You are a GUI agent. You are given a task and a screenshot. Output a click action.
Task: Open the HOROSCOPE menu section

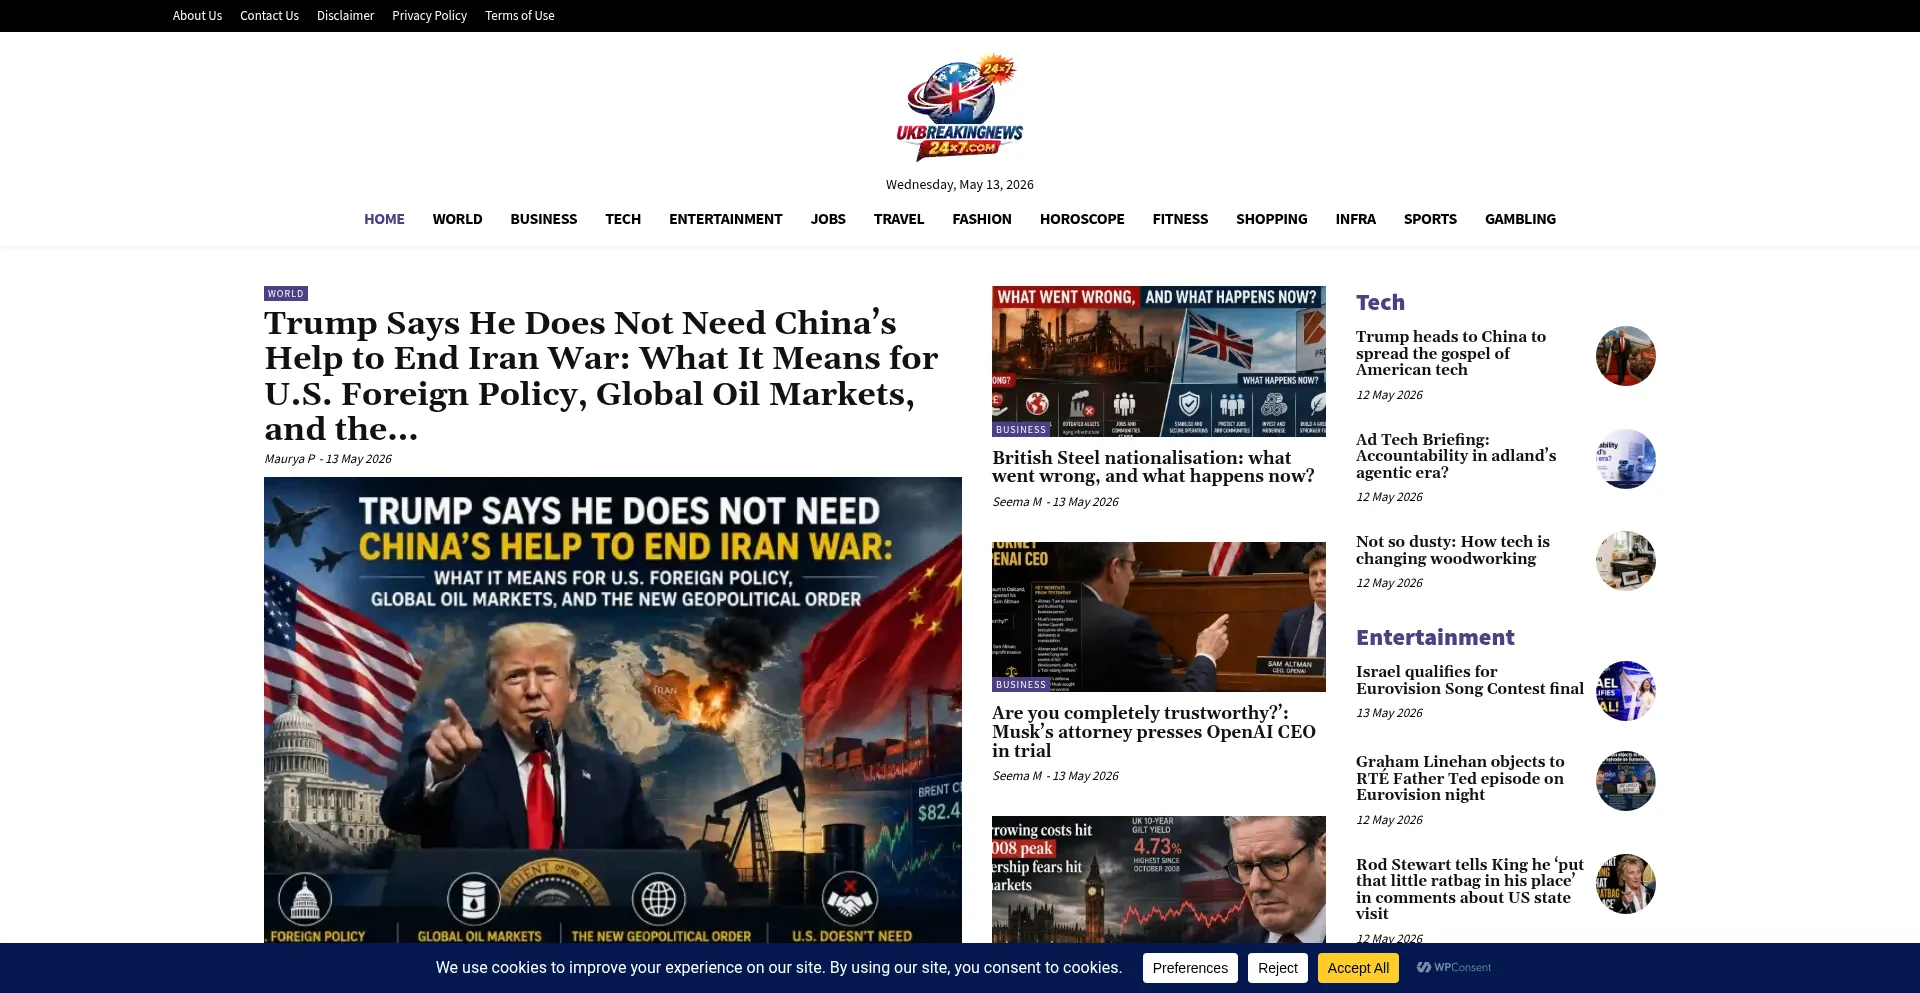1081,219
